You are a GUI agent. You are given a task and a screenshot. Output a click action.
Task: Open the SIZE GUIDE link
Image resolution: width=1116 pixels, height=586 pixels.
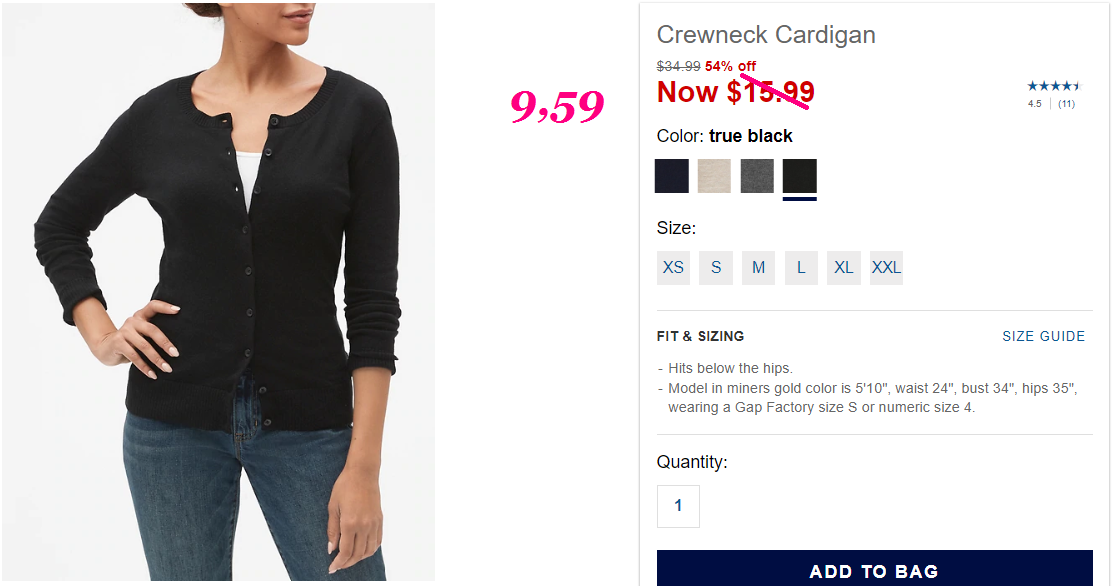[1043, 336]
